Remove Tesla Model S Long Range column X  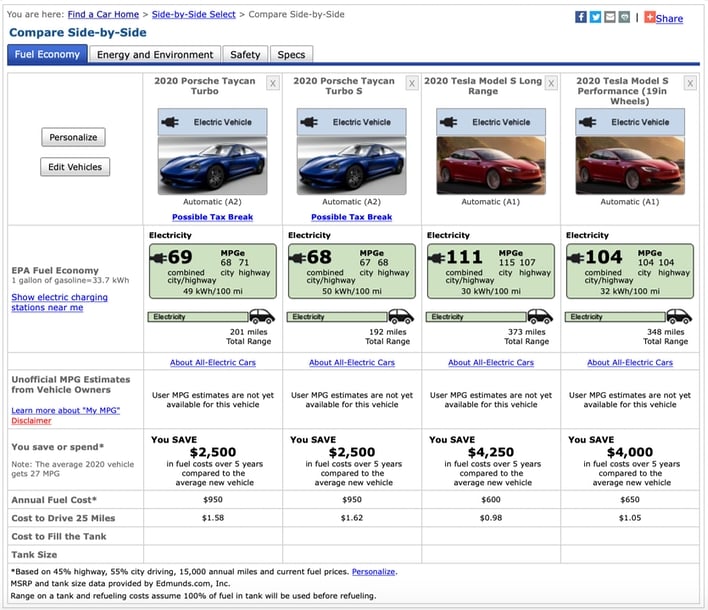click(551, 84)
